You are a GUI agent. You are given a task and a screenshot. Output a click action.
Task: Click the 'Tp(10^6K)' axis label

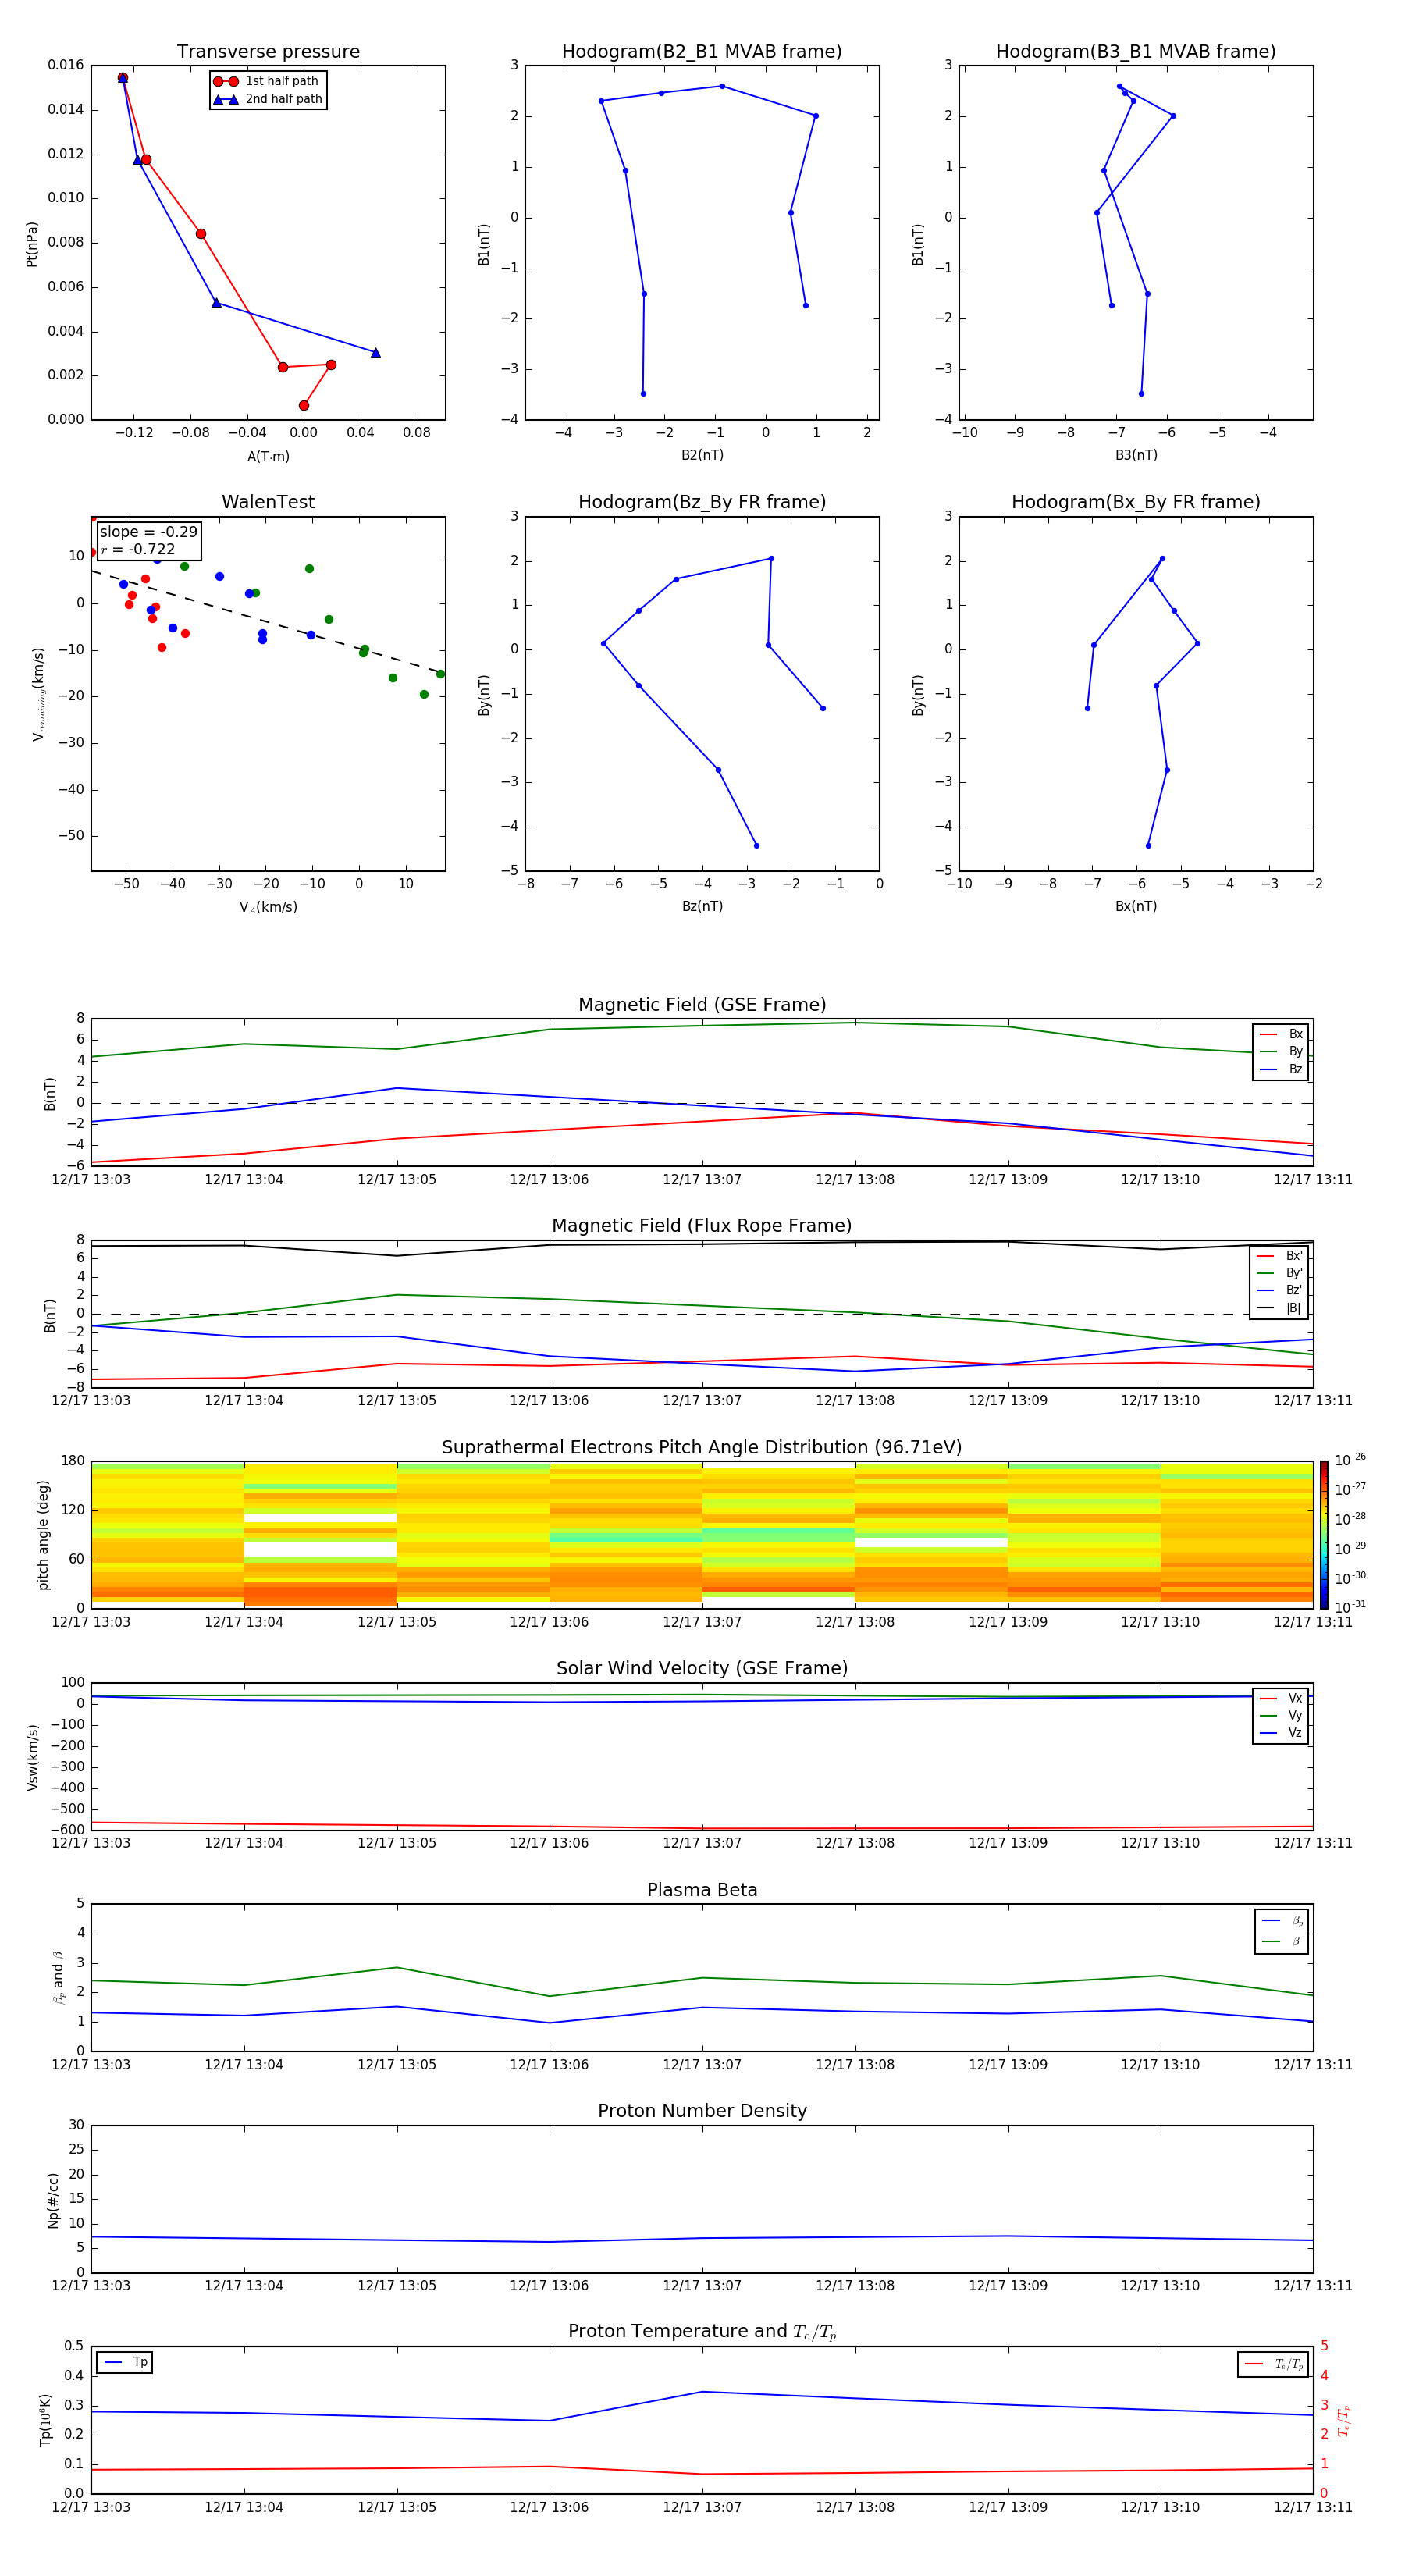(46, 2421)
